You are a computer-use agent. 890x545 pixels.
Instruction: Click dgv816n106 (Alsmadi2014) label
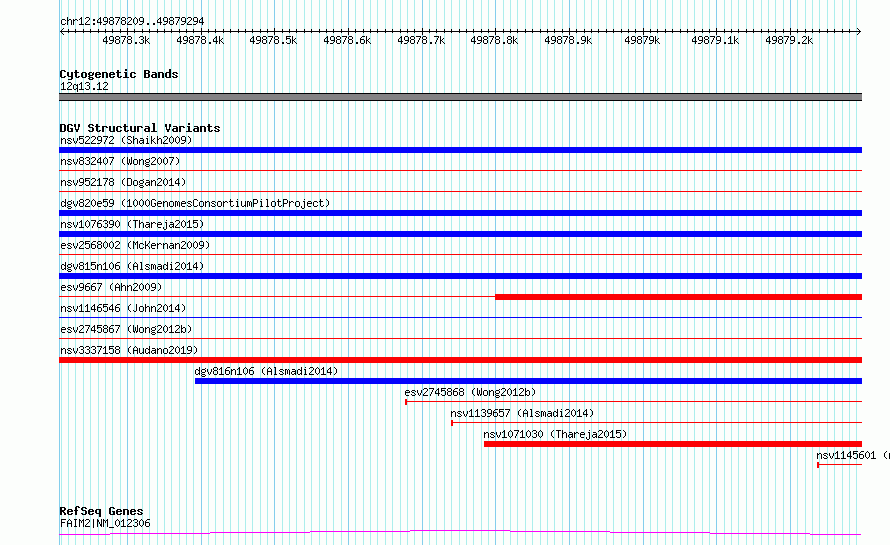(x=266, y=371)
